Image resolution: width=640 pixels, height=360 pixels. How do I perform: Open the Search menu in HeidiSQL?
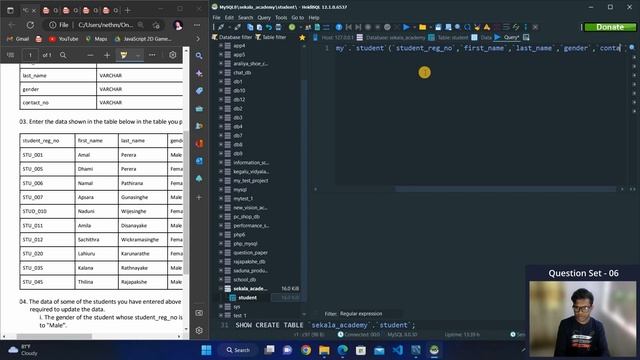click(246, 18)
